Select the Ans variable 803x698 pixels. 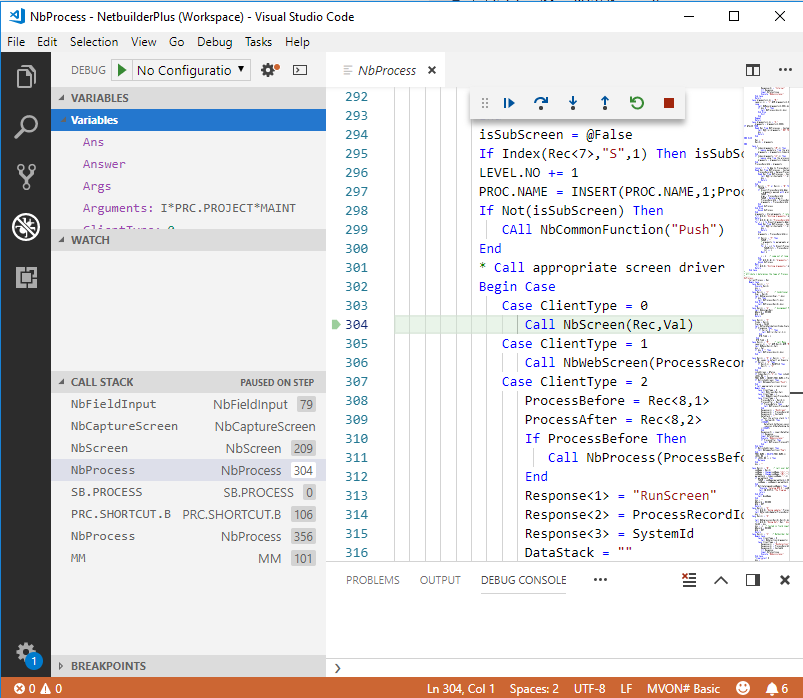click(188, 142)
